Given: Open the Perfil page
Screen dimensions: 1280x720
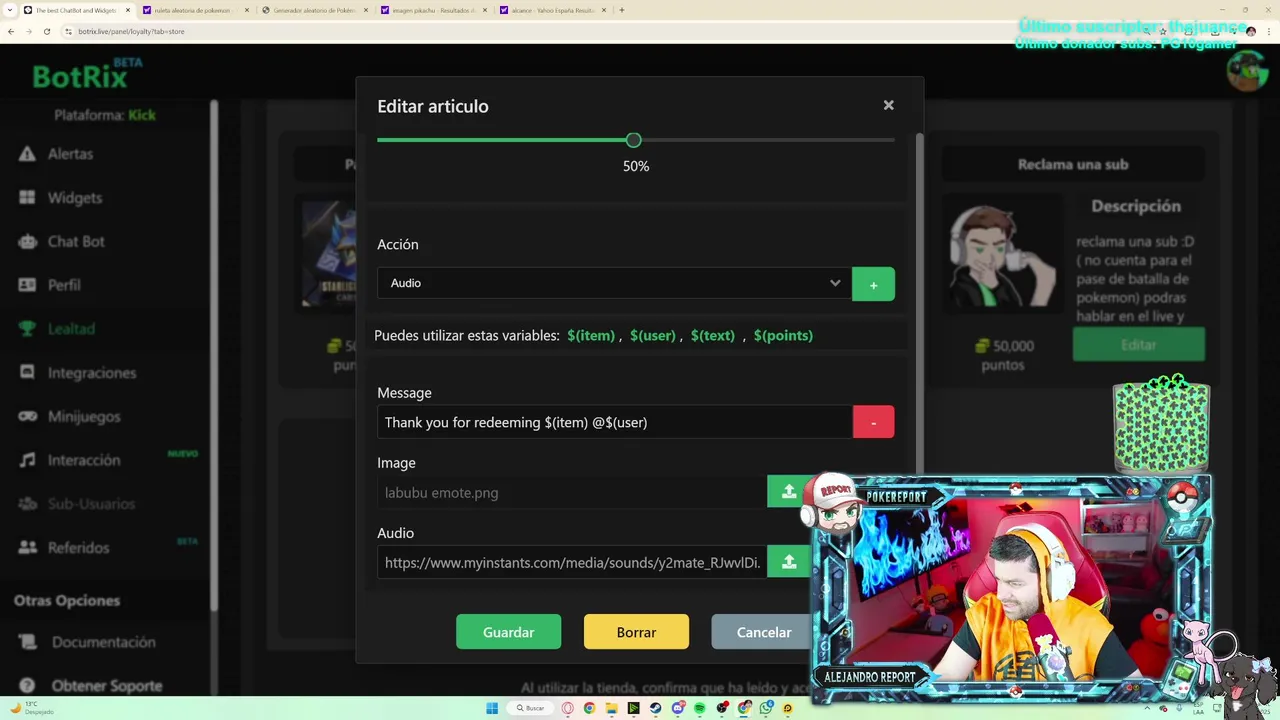Looking at the screenshot, I should (64, 285).
